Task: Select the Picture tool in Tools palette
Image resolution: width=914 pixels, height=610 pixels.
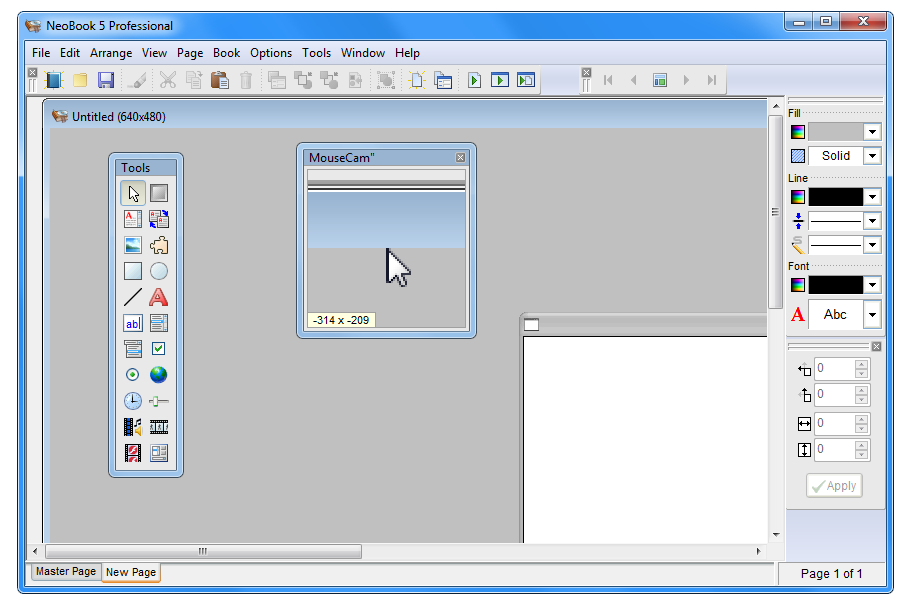Action: tap(133, 245)
